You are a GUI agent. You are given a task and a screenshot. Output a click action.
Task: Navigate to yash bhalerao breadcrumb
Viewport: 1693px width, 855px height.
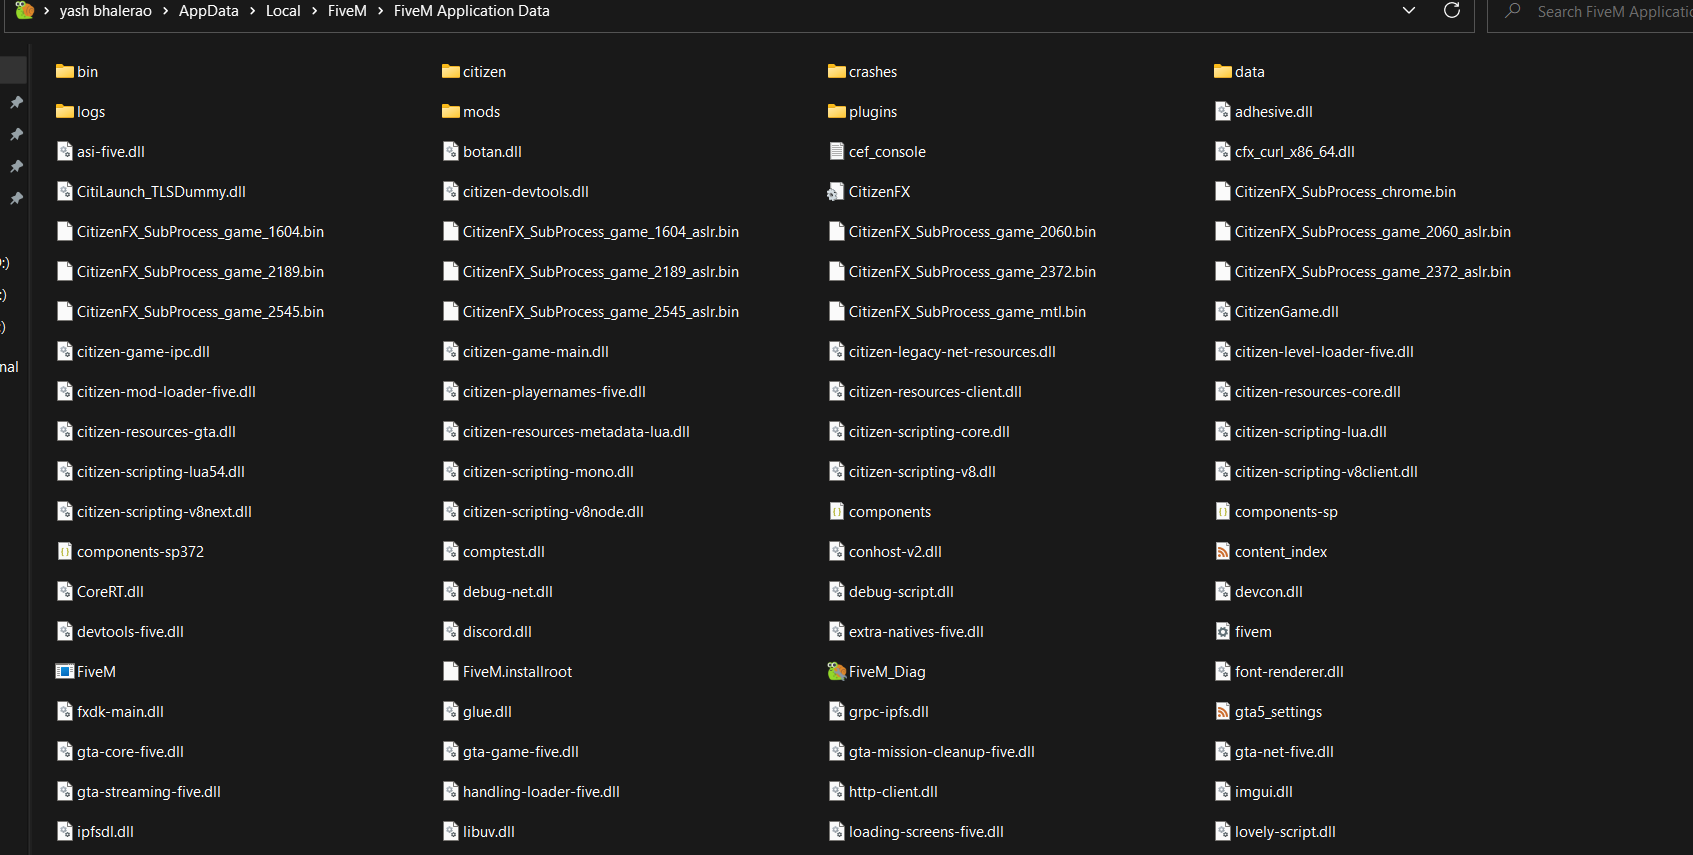coord(106,11)
